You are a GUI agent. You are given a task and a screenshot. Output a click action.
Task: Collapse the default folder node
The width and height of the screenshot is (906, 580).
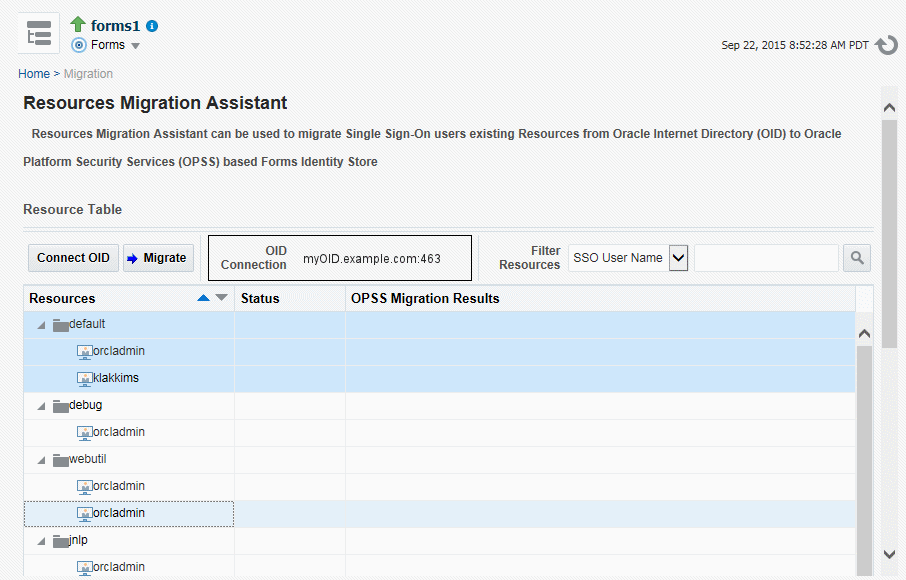pyautogui.click(x=42, y=325)
